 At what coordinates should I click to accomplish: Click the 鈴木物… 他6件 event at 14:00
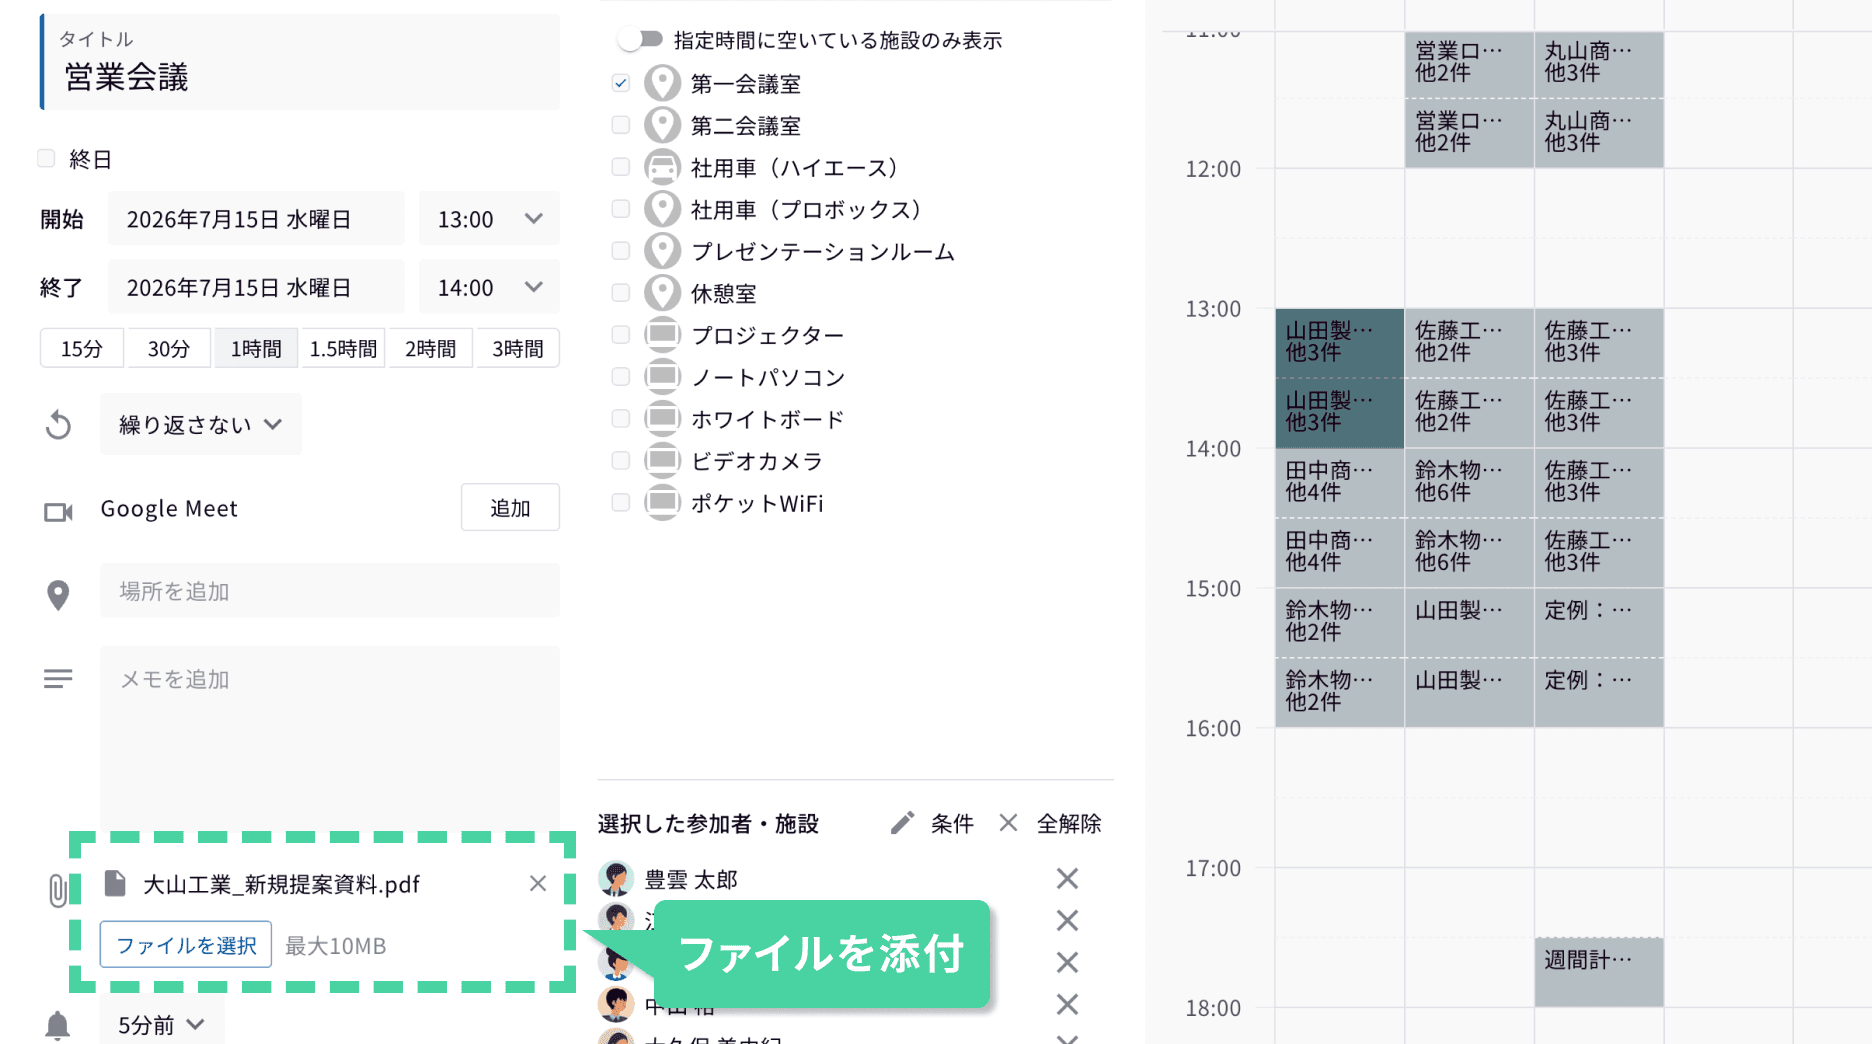click(x=1469, y=483)
